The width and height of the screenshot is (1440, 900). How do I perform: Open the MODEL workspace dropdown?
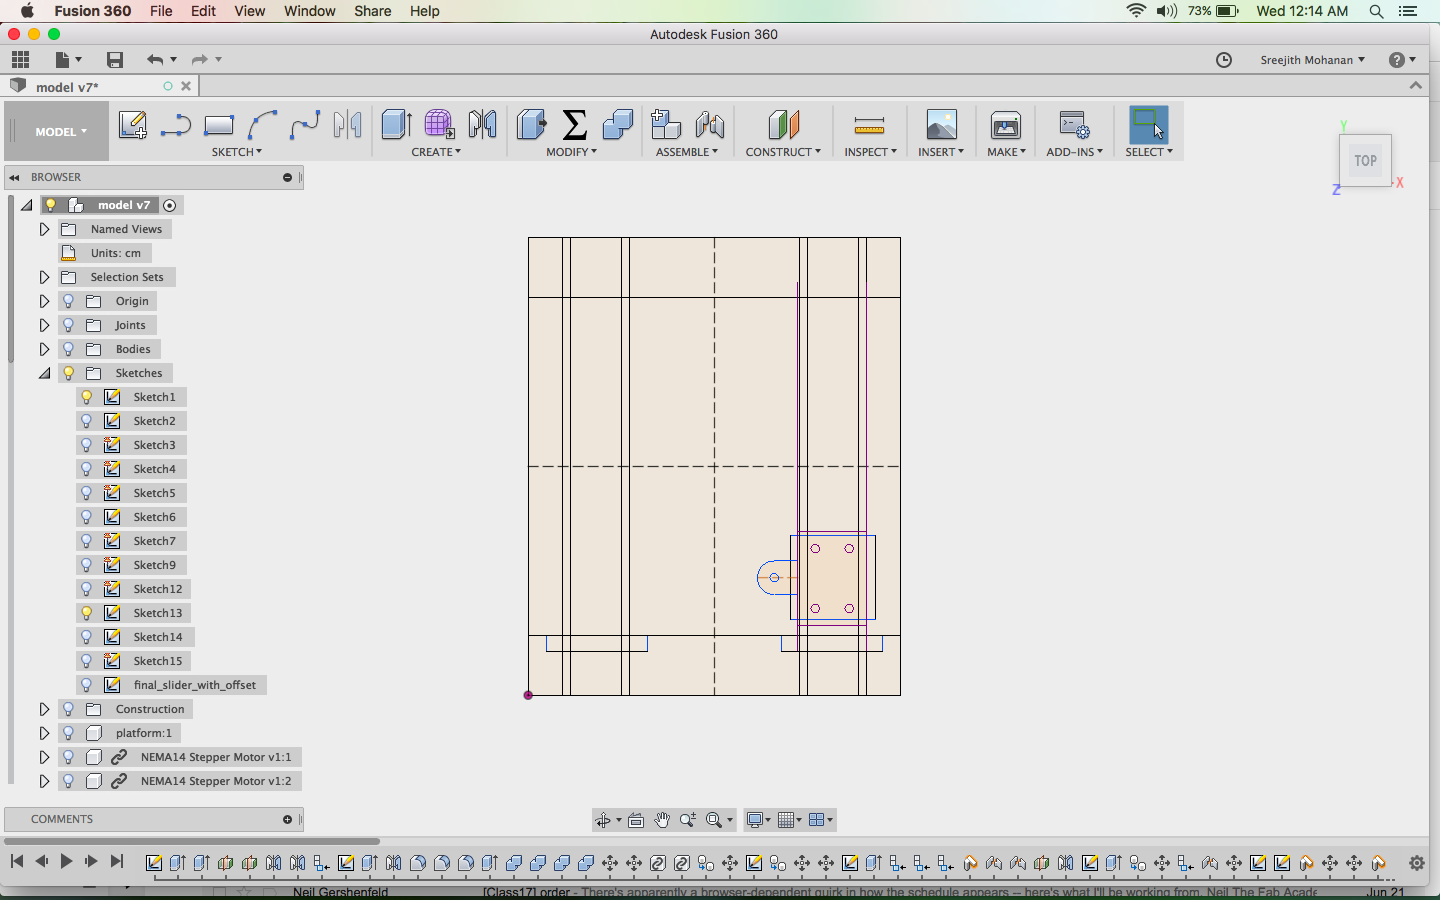pyautogui.click(x=60, y=132)
